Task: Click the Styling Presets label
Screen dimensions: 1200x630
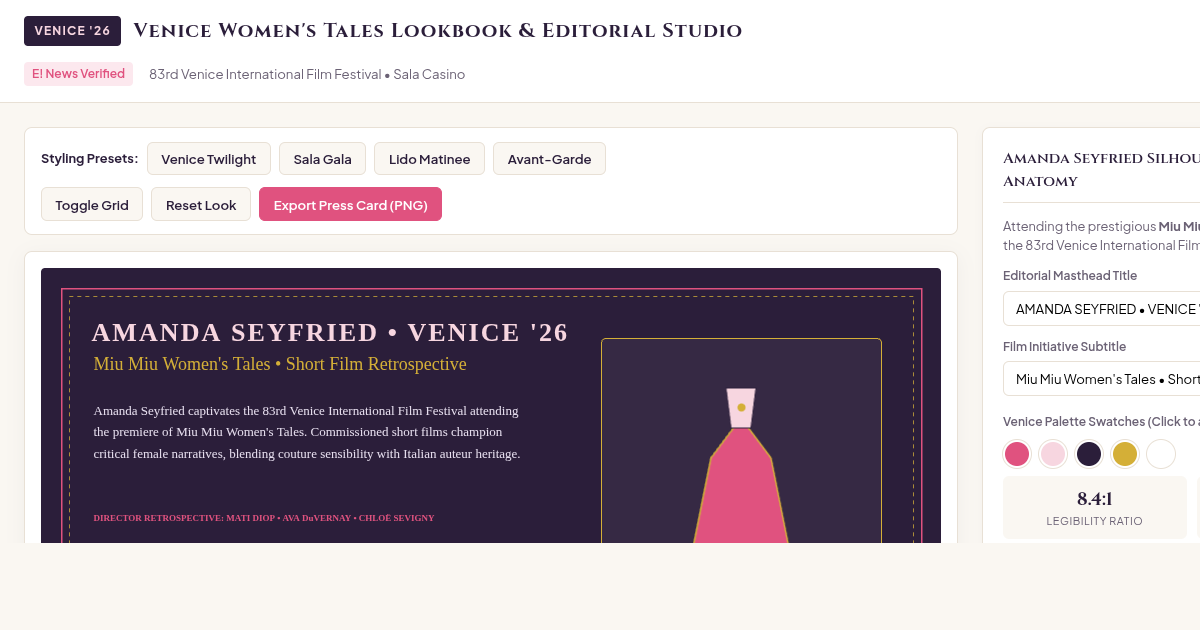Action: coord(89,158)
